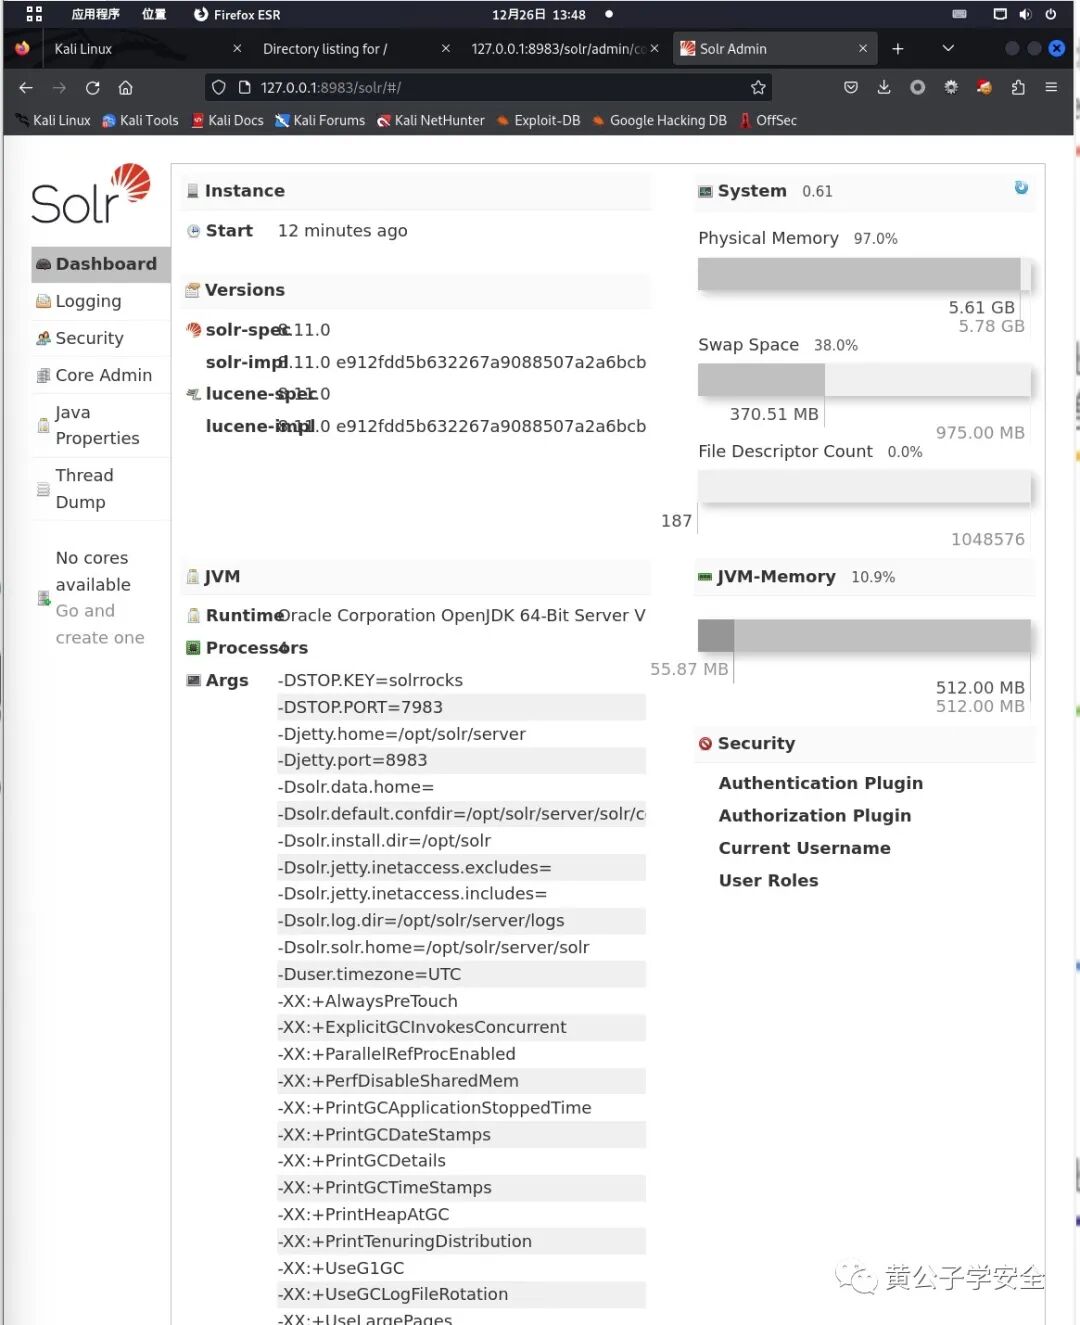Click the User Roles label

coord(768,881)
